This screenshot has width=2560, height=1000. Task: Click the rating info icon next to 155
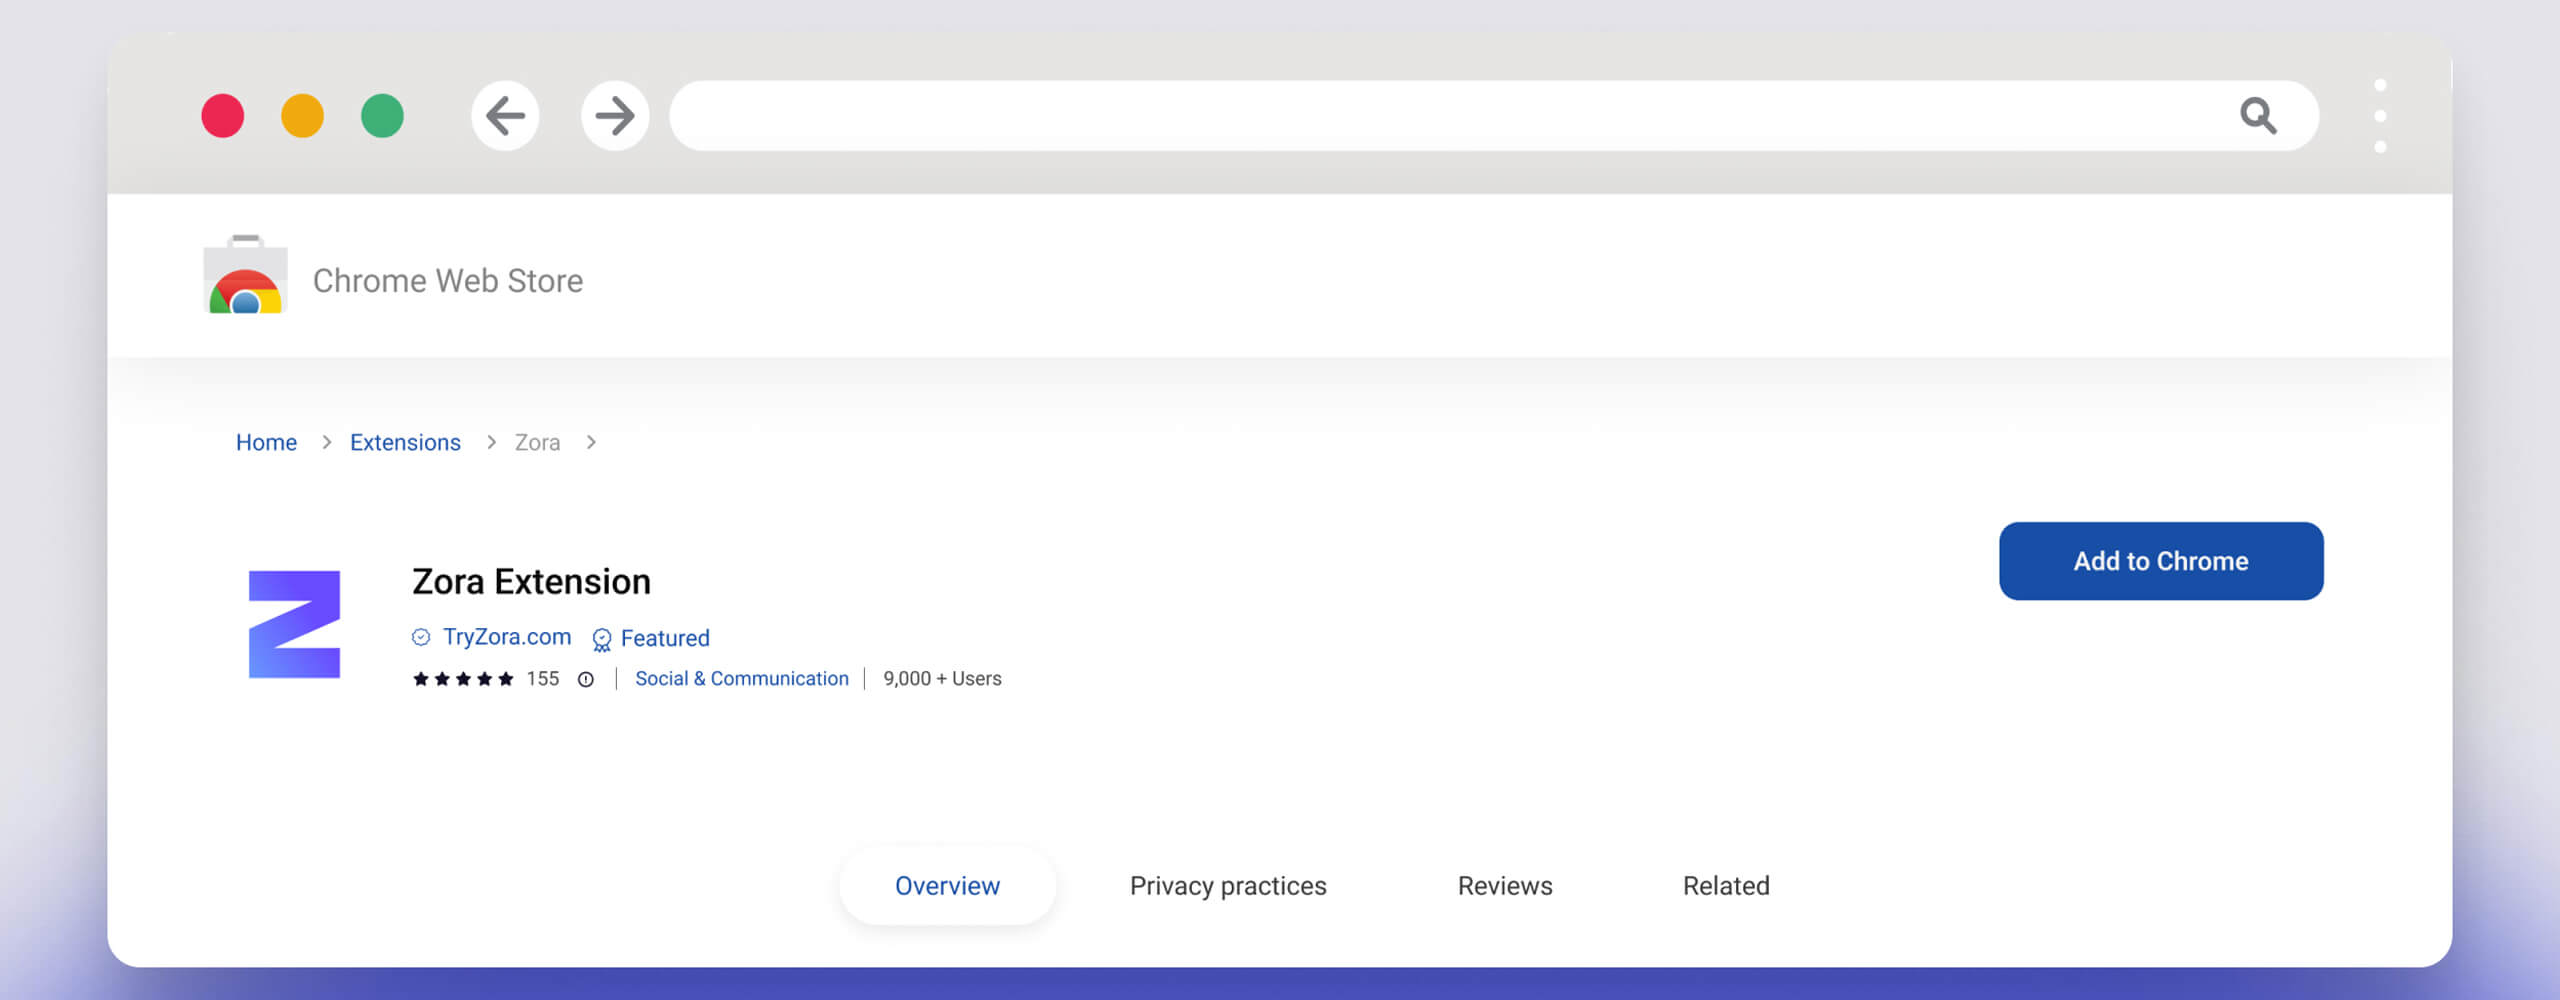[586, 680]
